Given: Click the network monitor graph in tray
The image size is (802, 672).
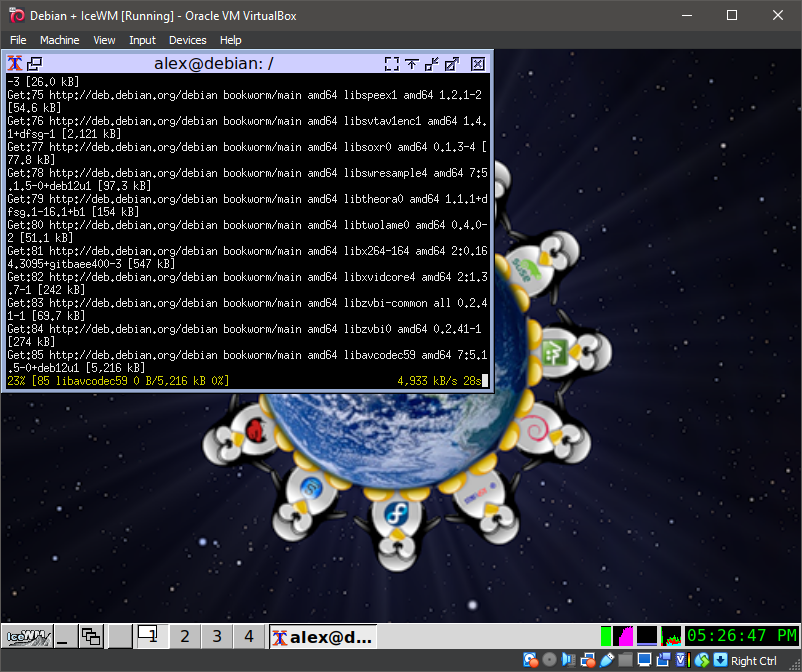Looking at the screenshot, I should 672,635.
